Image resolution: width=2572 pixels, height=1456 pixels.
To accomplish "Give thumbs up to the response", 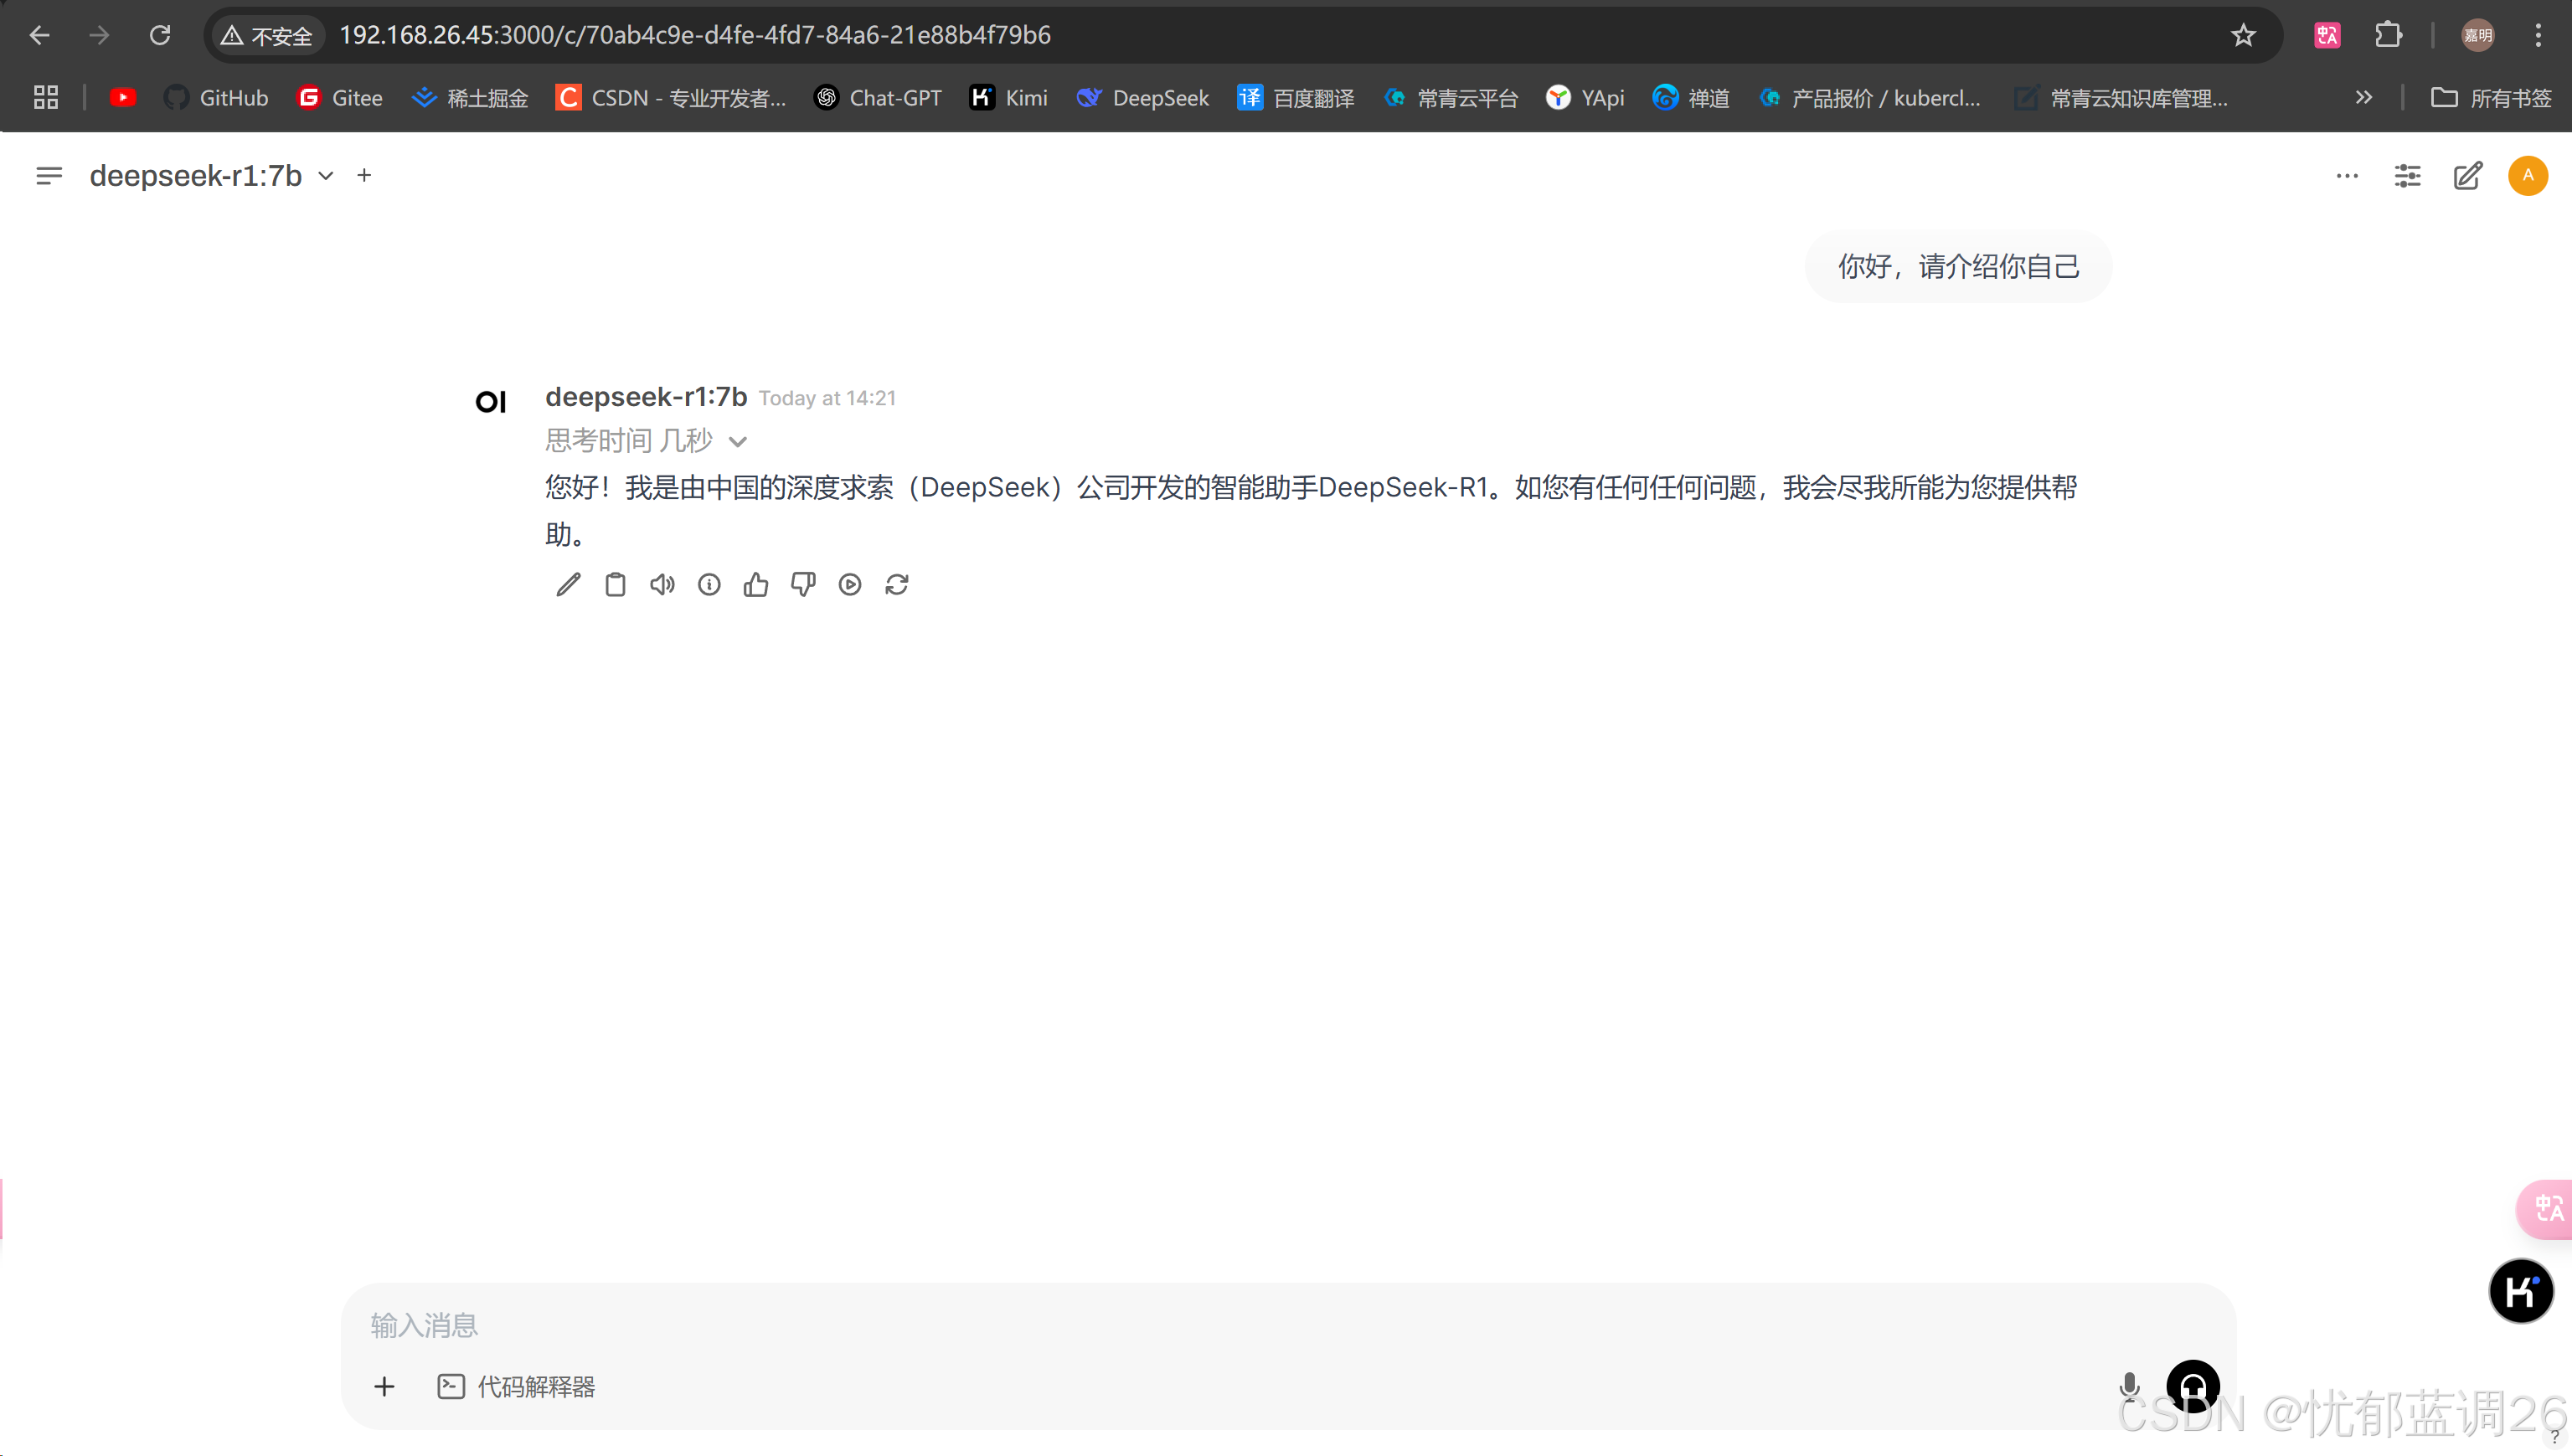I will [x=756, y=585].
